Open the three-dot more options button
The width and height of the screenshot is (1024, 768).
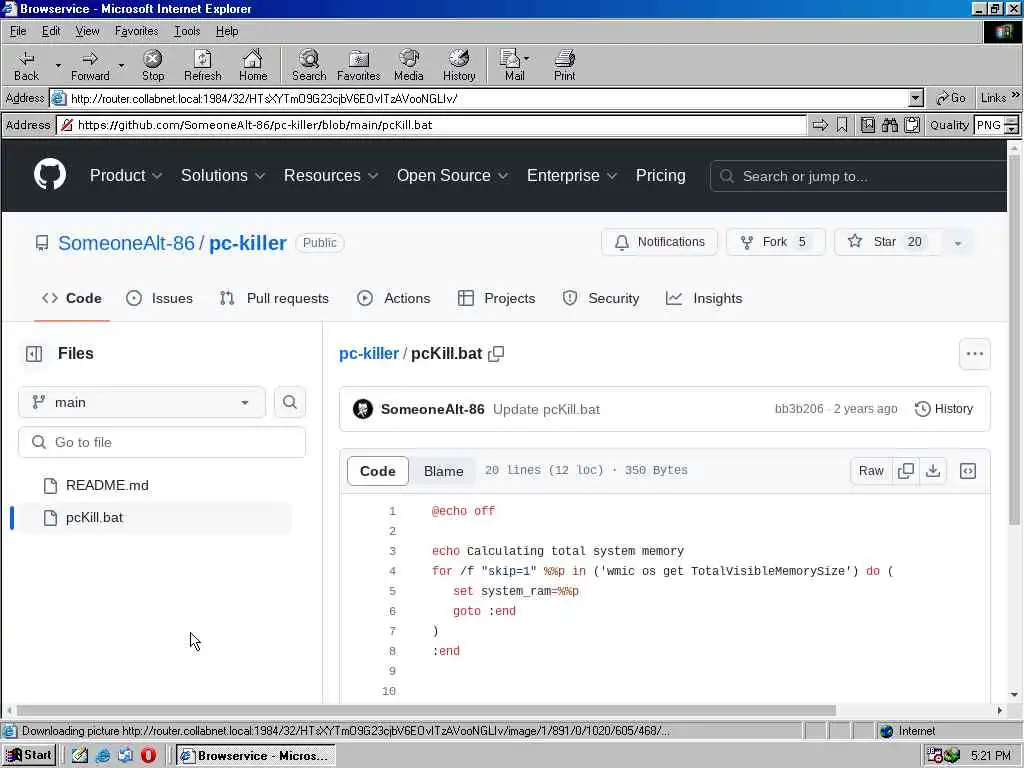tap(974, 354)
